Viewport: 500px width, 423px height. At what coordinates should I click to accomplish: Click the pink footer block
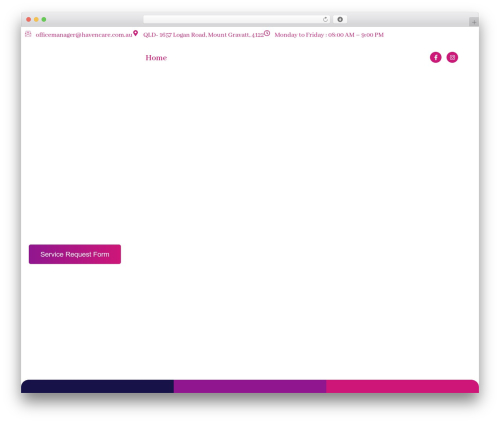(x=403, y=386)
